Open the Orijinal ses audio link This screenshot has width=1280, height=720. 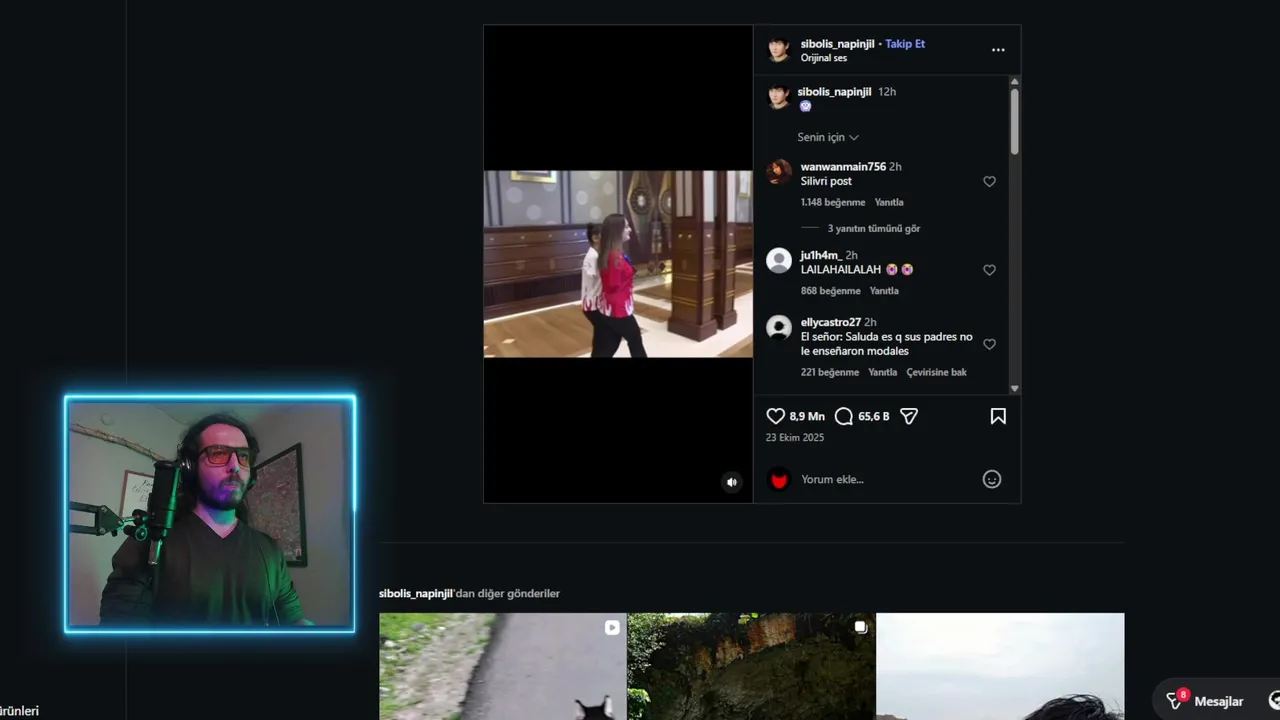(x=824, y=58)
